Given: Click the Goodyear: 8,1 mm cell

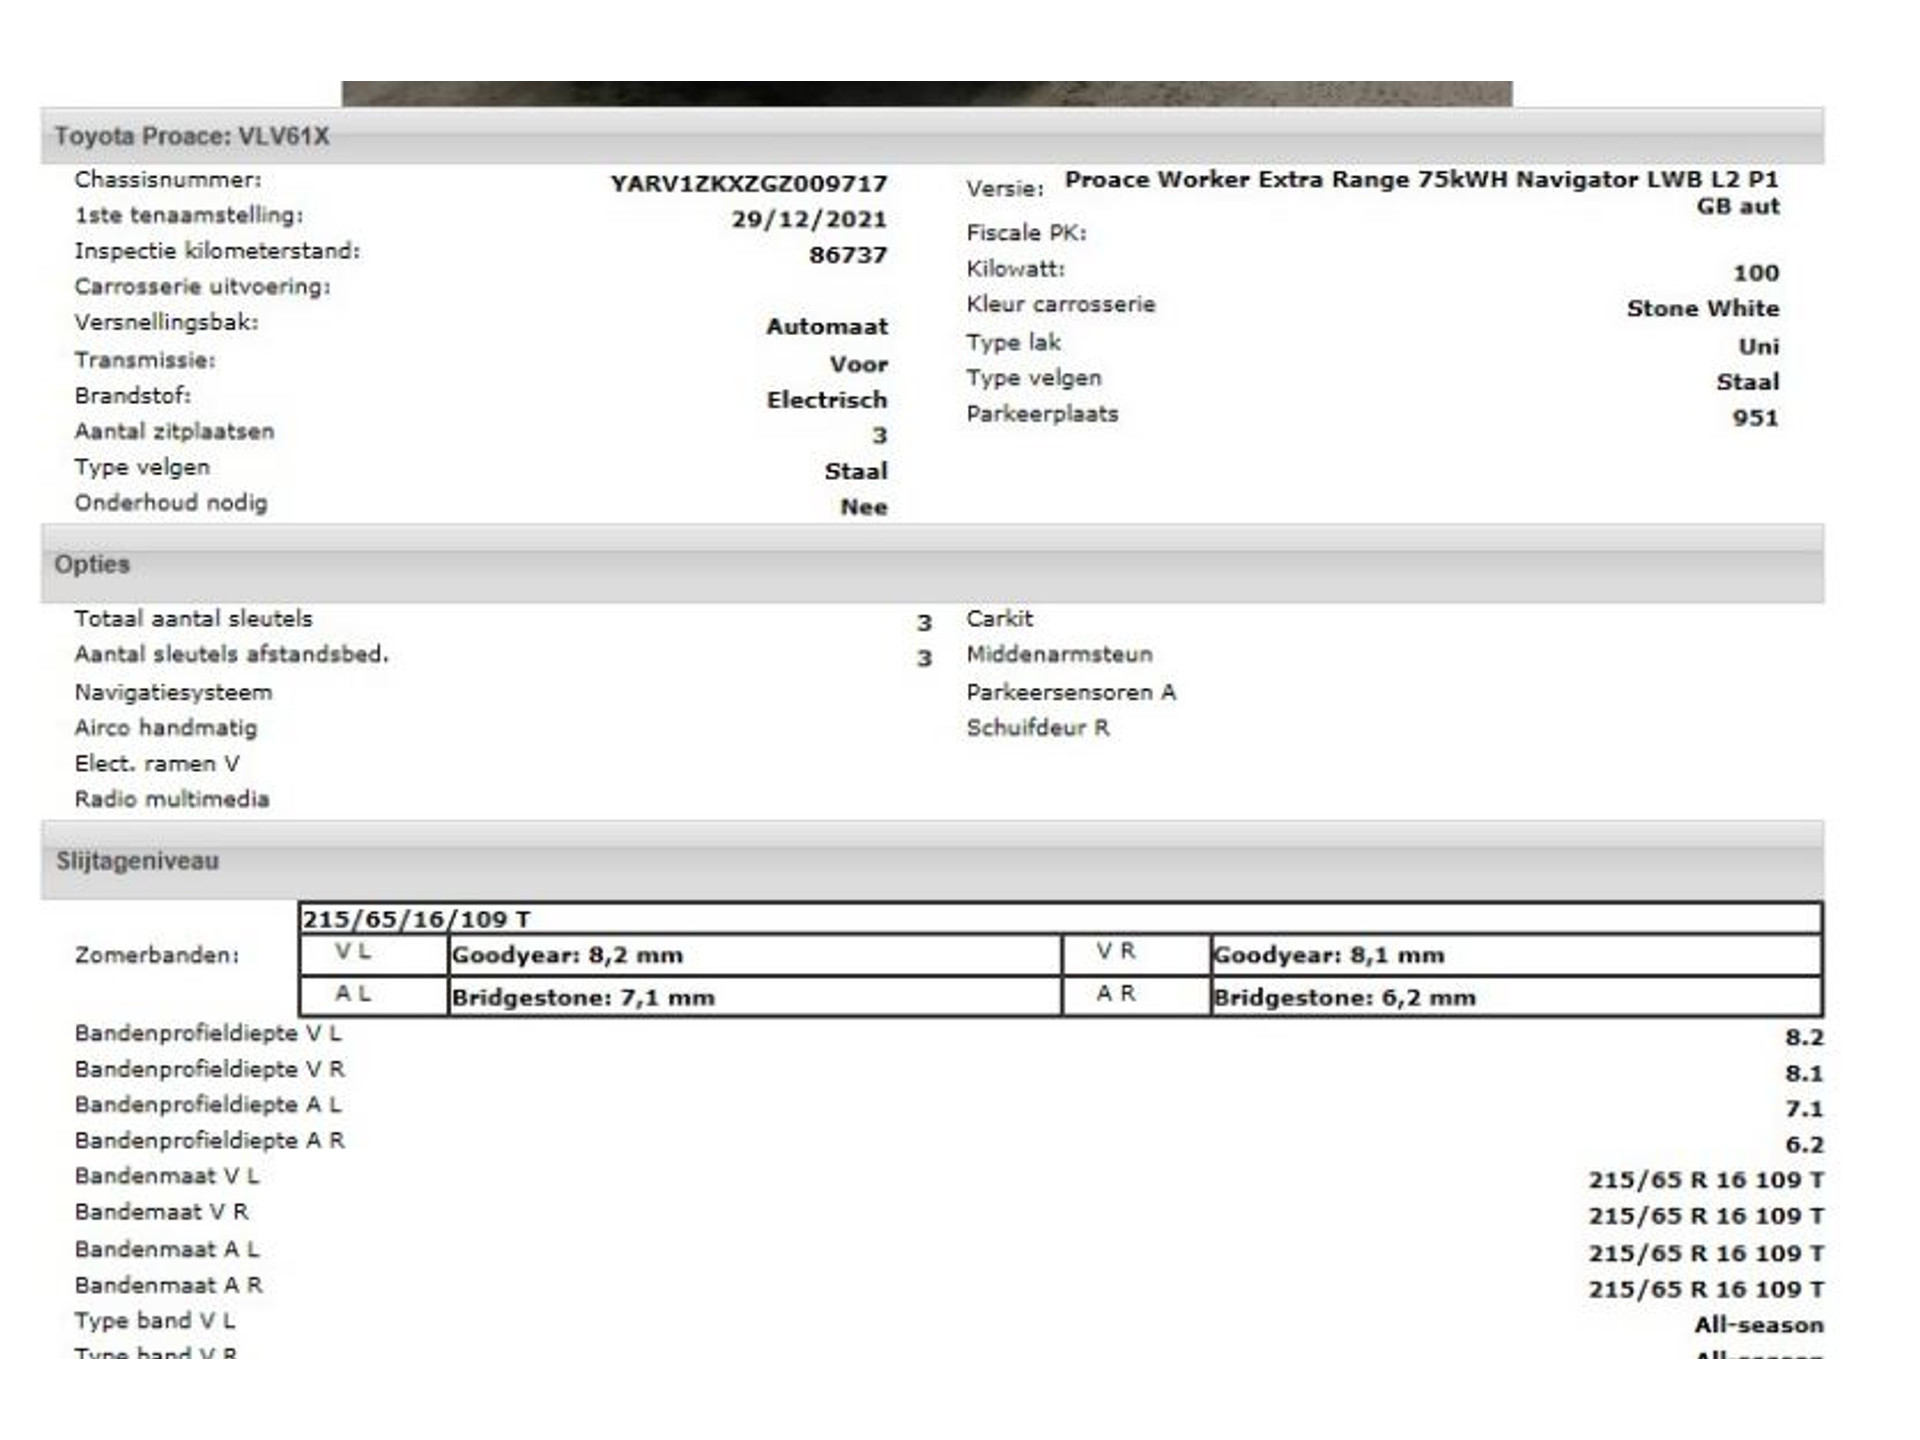Looking at the screenshot, I should coord(1515,955).
